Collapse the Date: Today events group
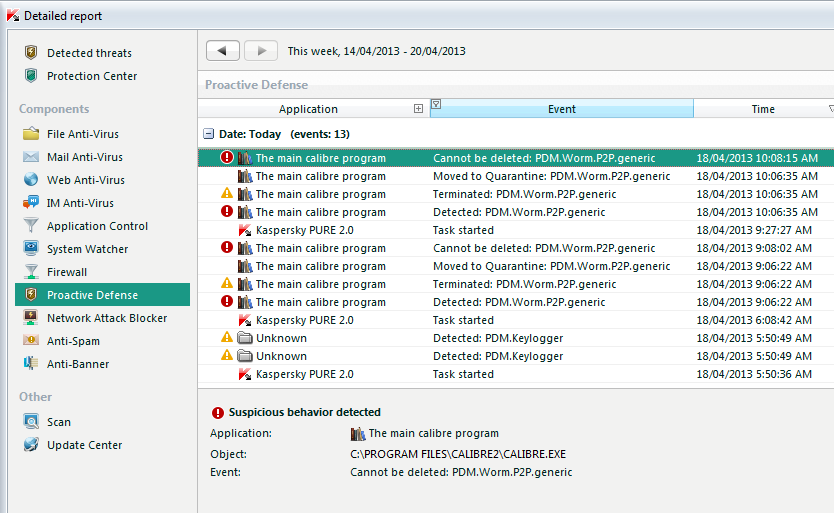The image size is (834, 513). (208, 134)
